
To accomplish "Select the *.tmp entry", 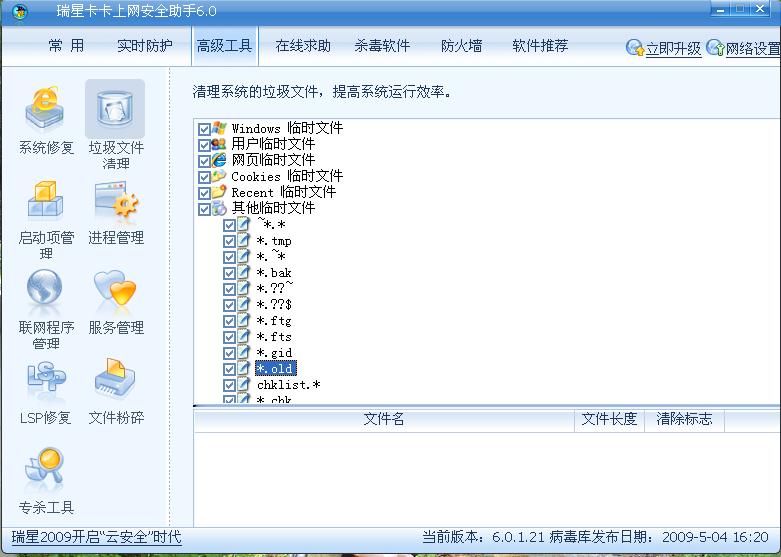I will [x=274, y=241].
